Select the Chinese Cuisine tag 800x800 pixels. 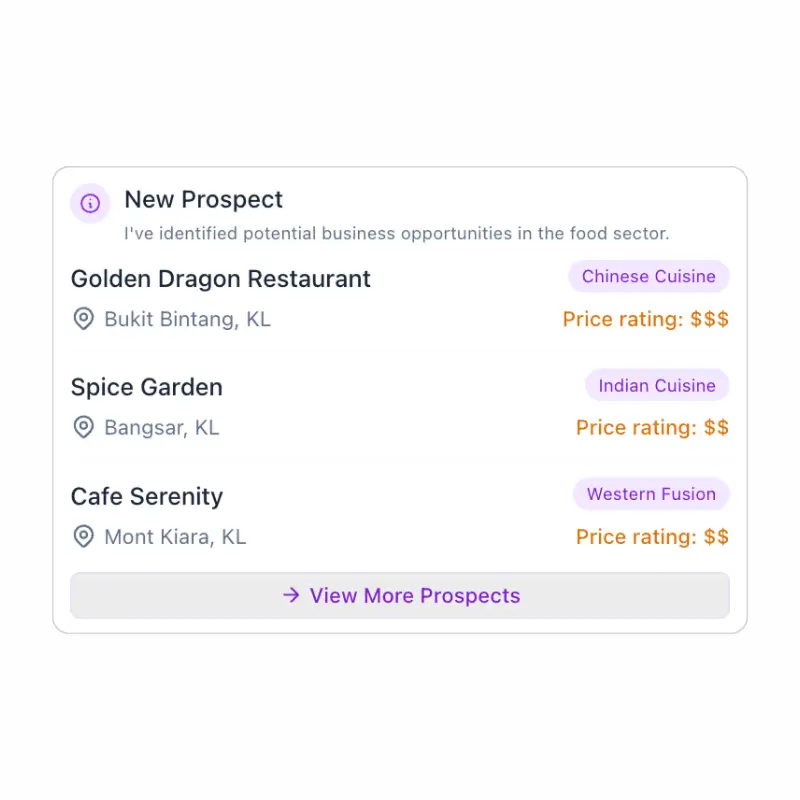648,277
